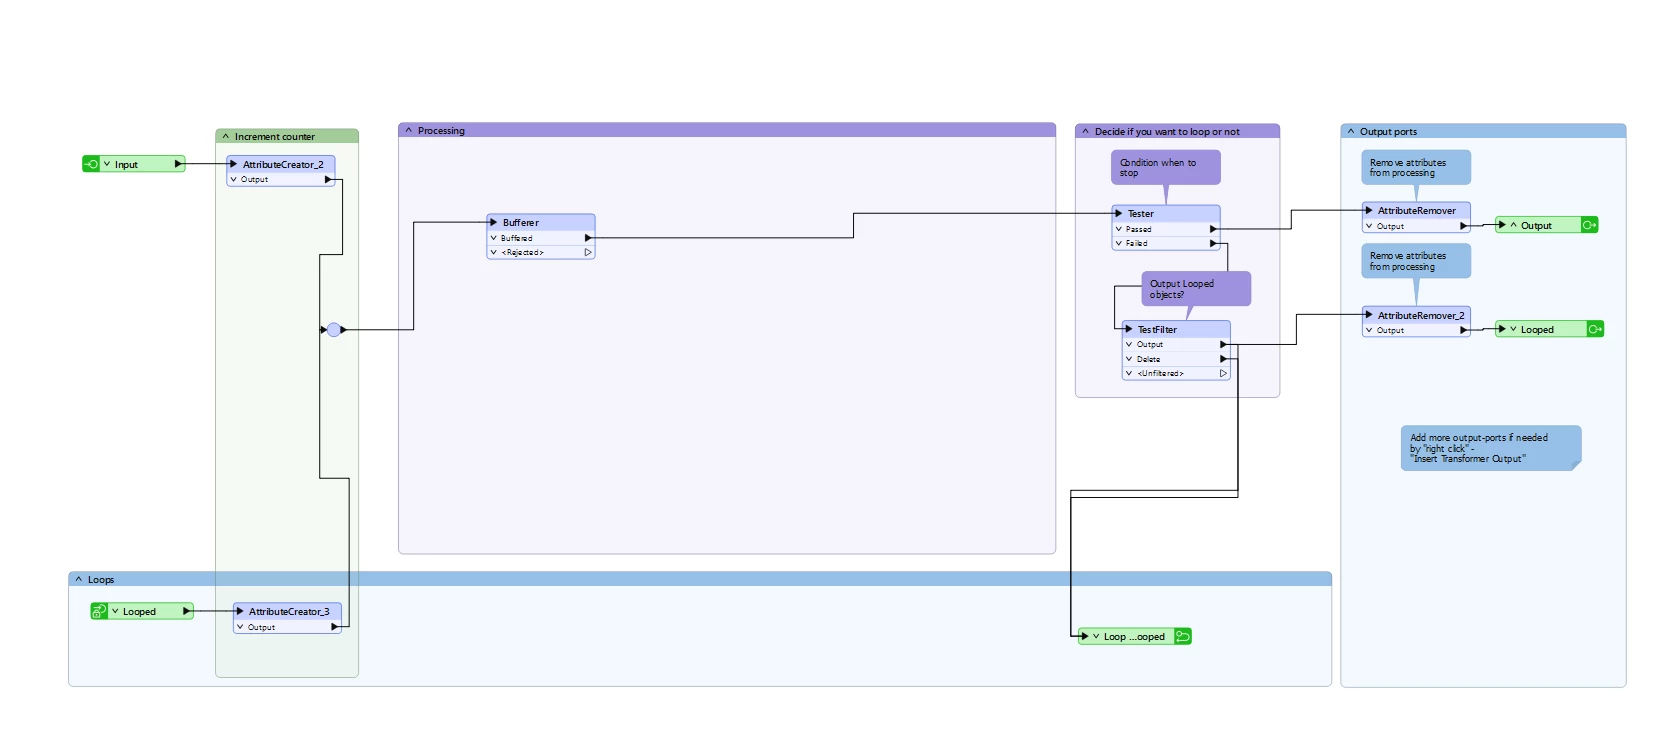1671x735 pixels.
Task: Click TestFilter Output port arrow
Action: point(1223,344)
